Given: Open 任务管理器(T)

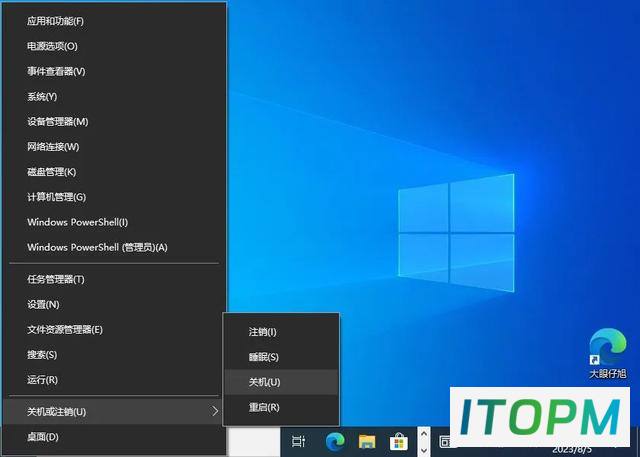Looking at the screenshot, I should coord(114,280).
